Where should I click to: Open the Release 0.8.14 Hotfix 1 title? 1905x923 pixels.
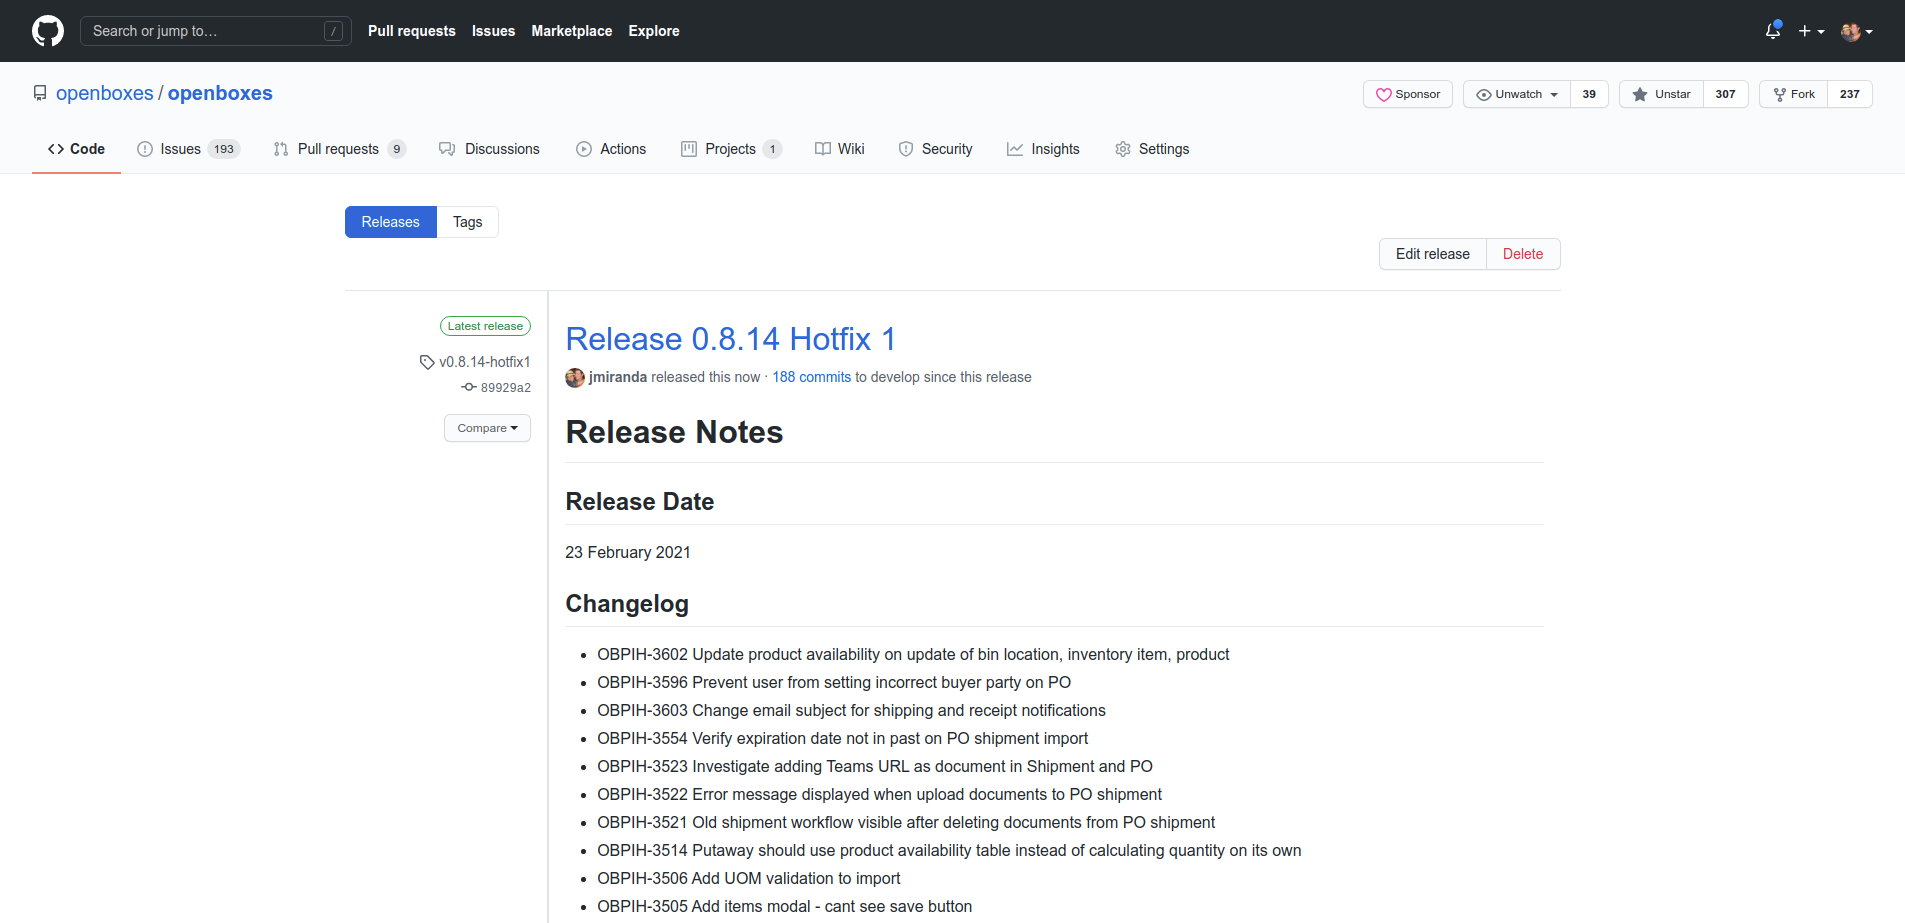(x=731, y=339)
